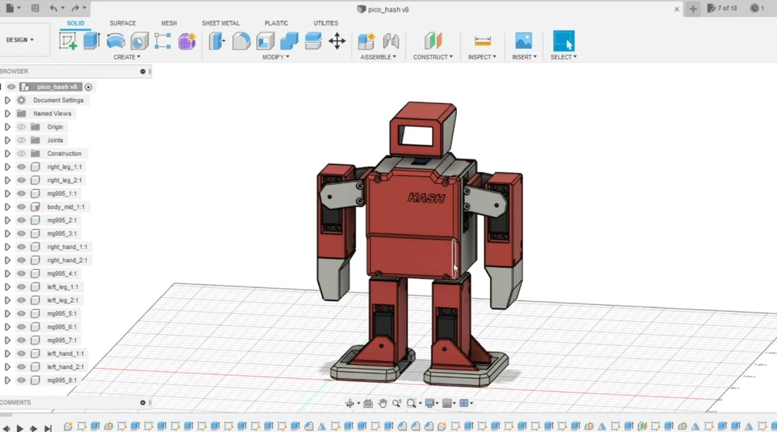
Task: Open the Measure tool in Inspect
Action: (x=482, y=41)
